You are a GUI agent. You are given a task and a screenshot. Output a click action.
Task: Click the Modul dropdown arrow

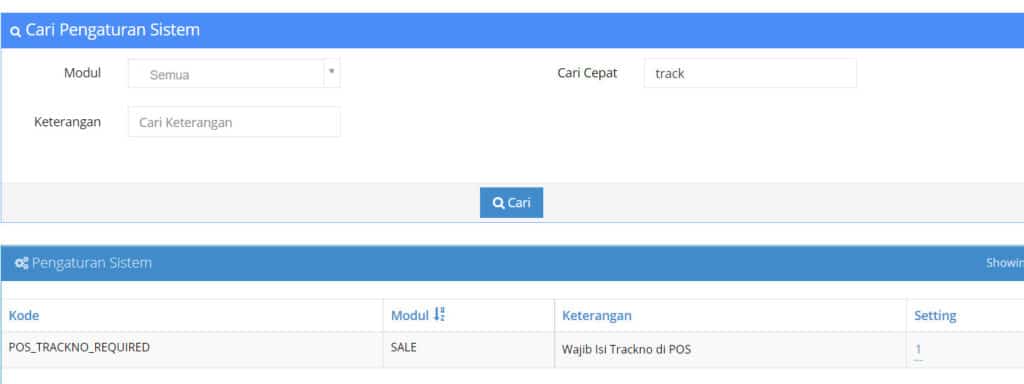[332, 73]
